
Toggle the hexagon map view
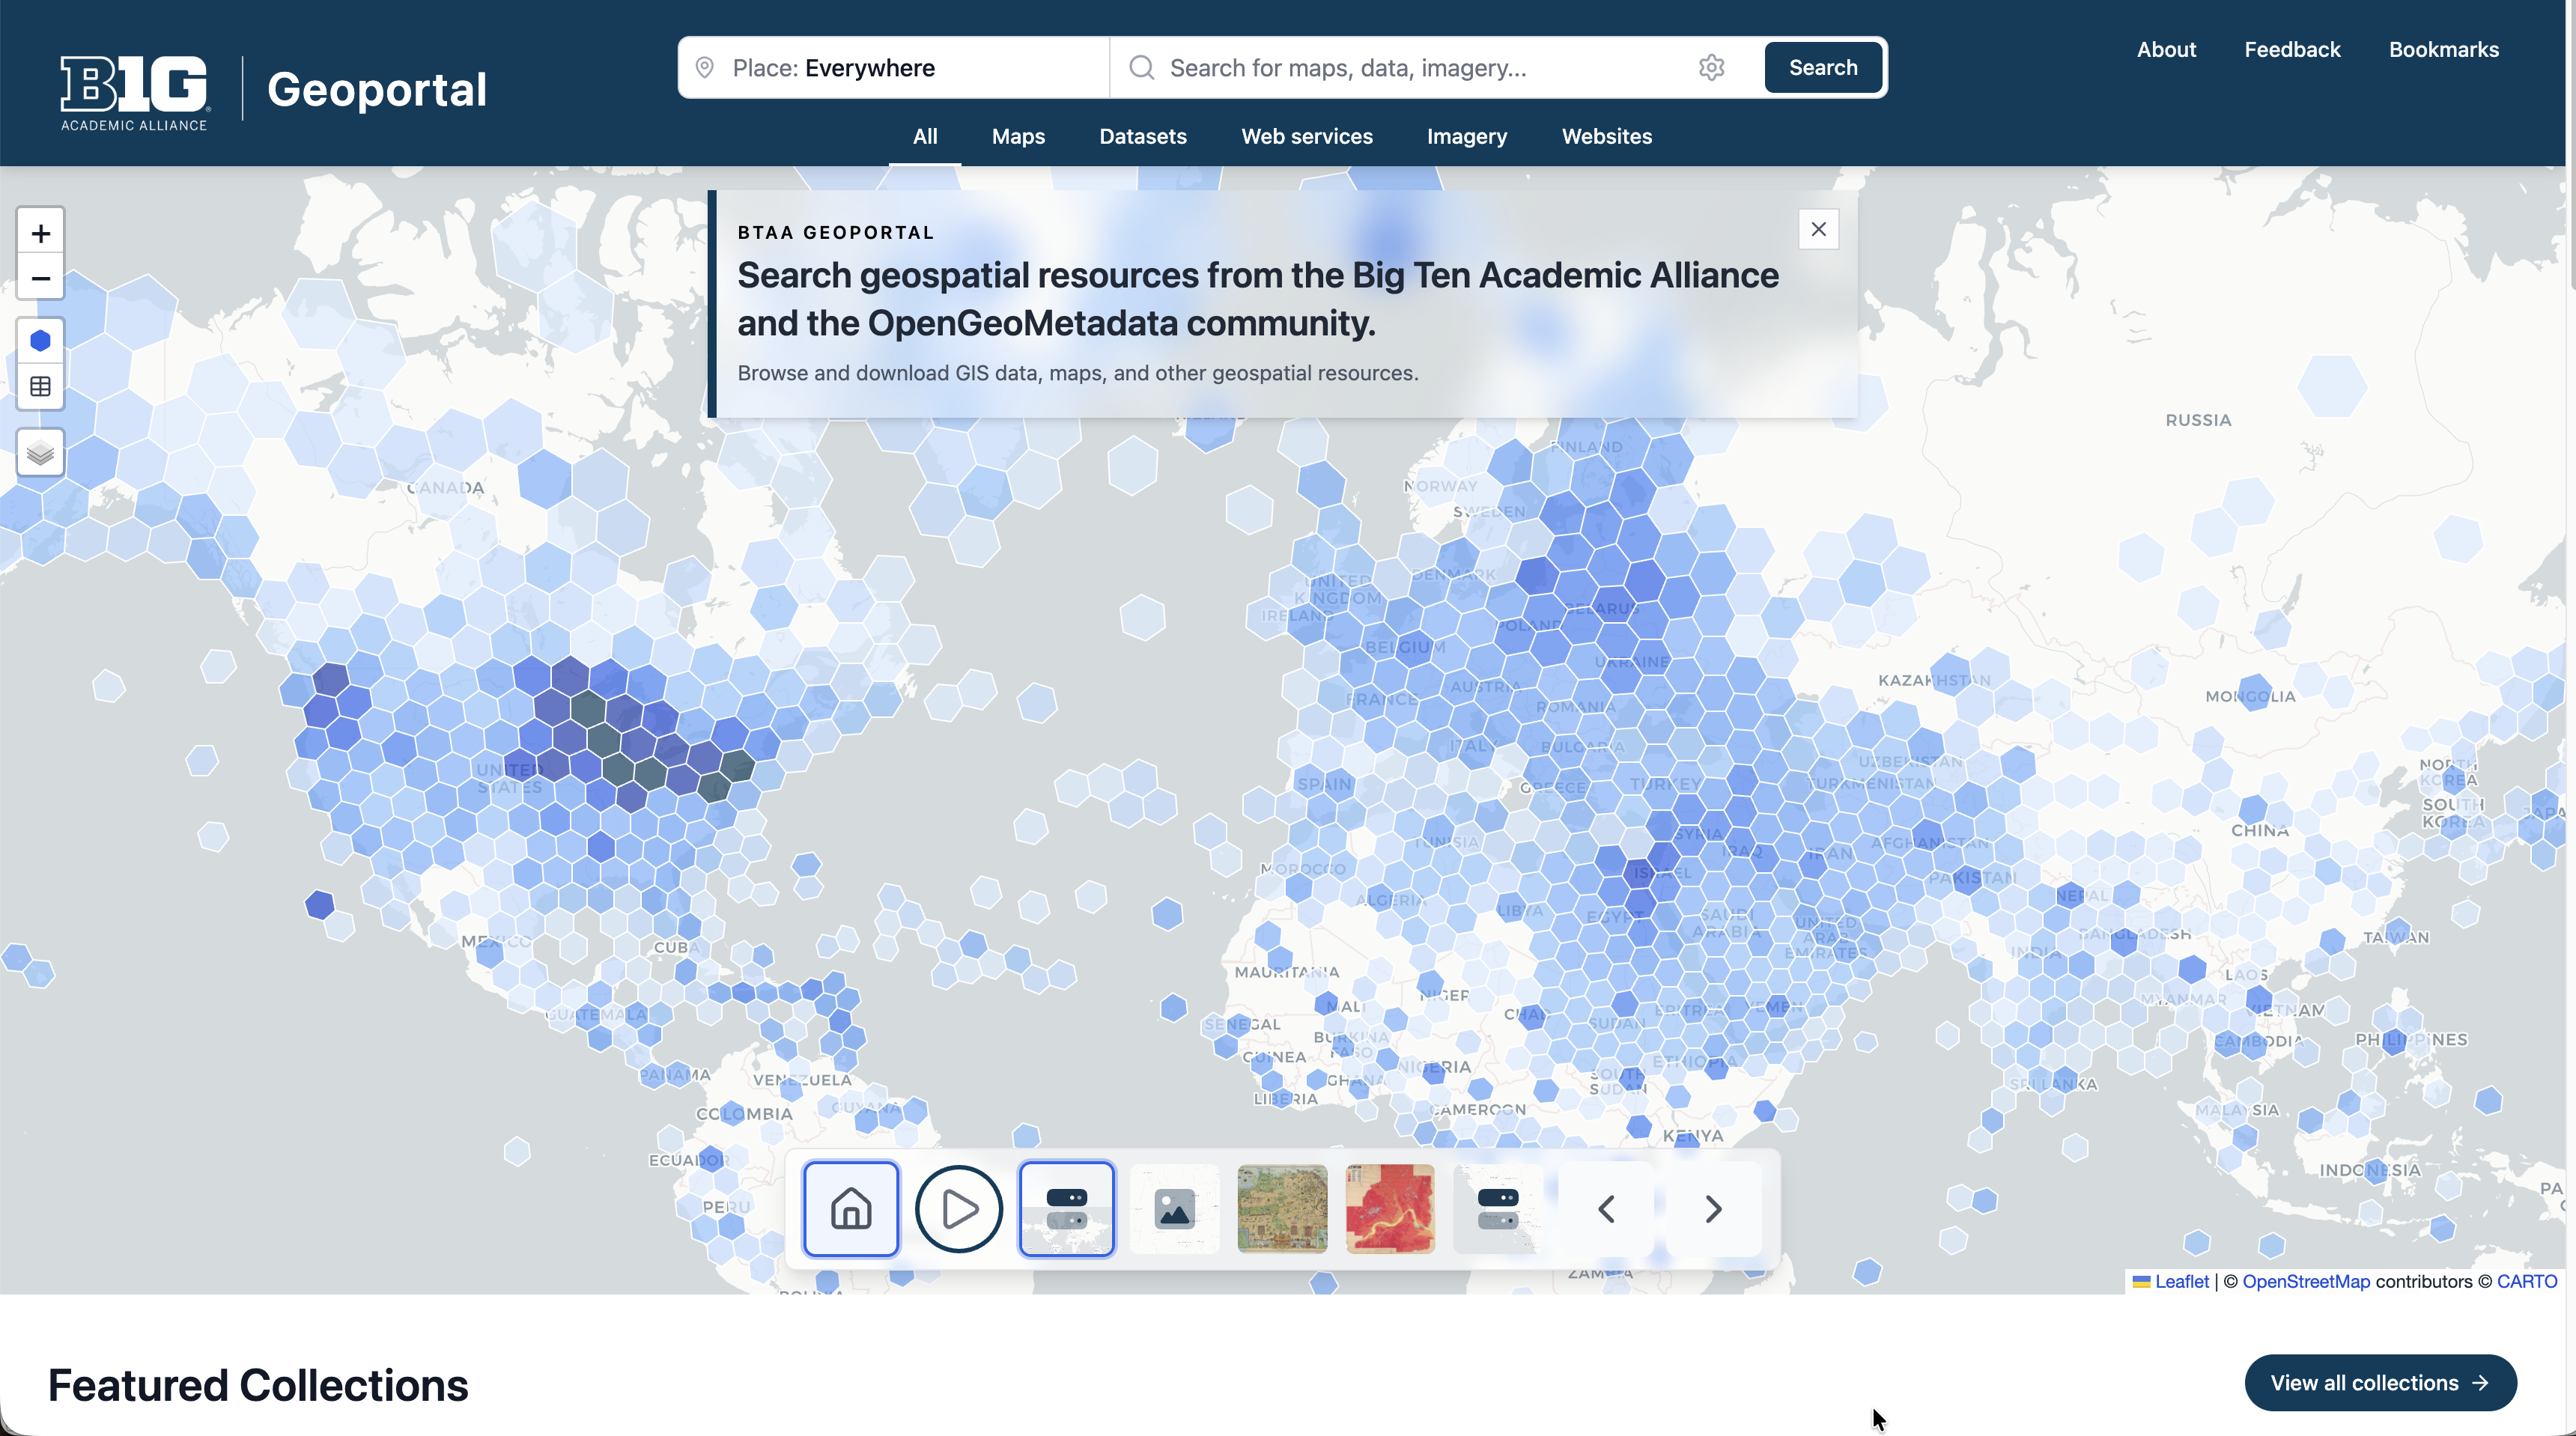40,341
